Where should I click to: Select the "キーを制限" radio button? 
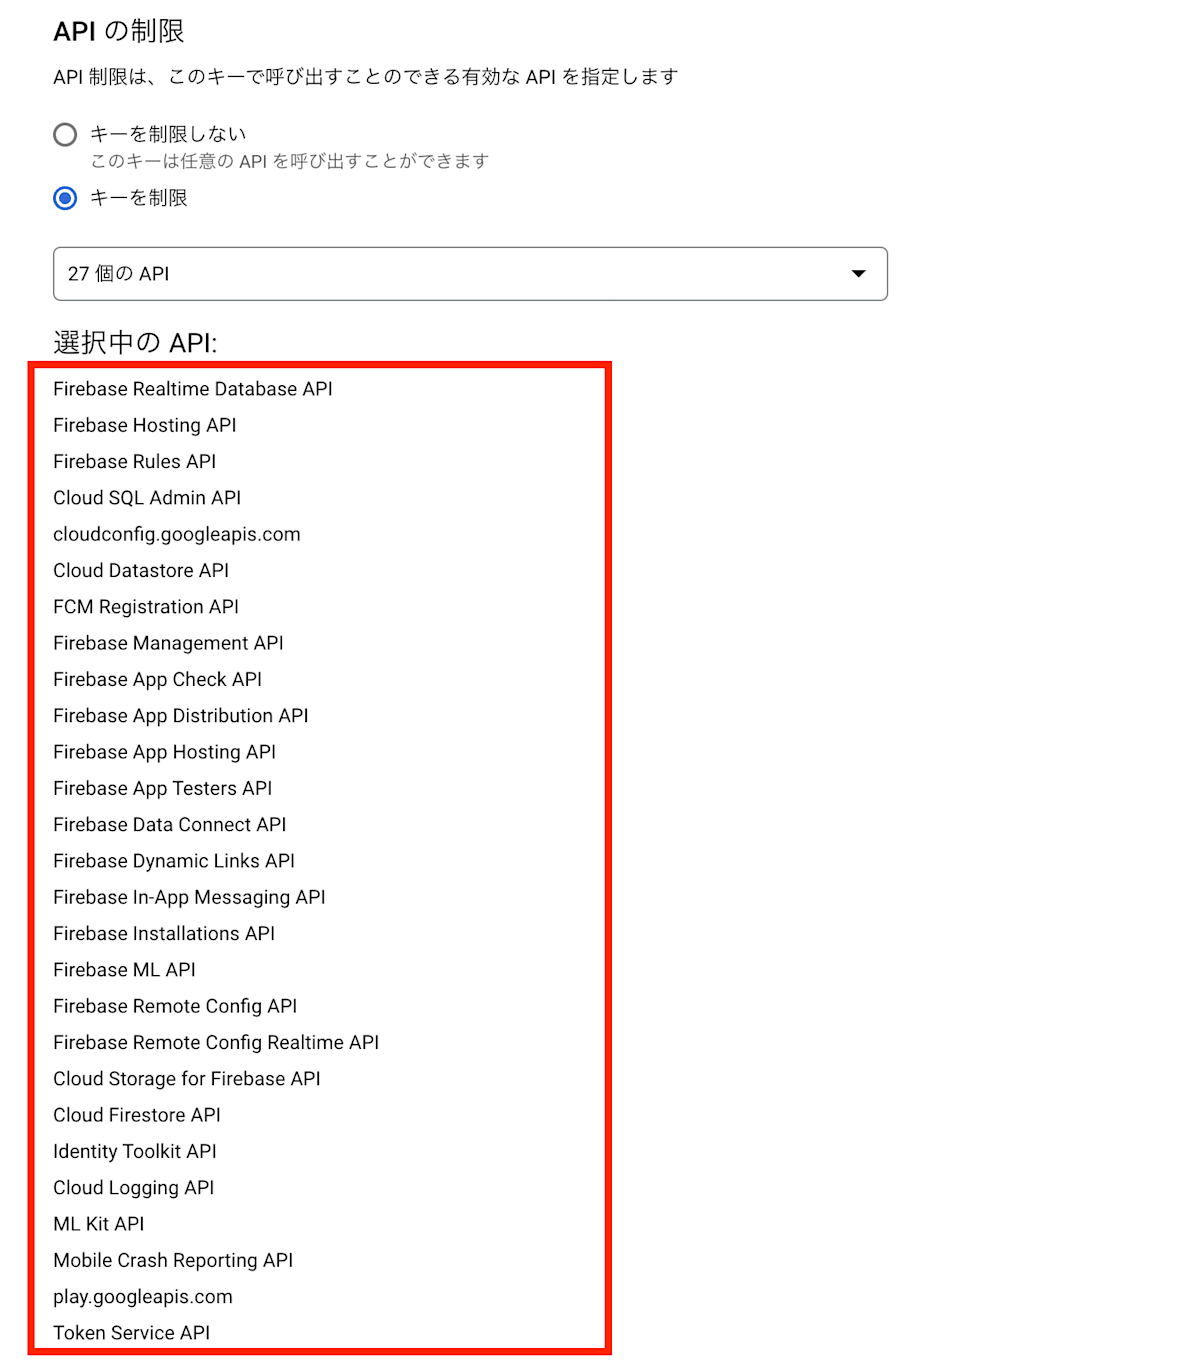[65, 198]
